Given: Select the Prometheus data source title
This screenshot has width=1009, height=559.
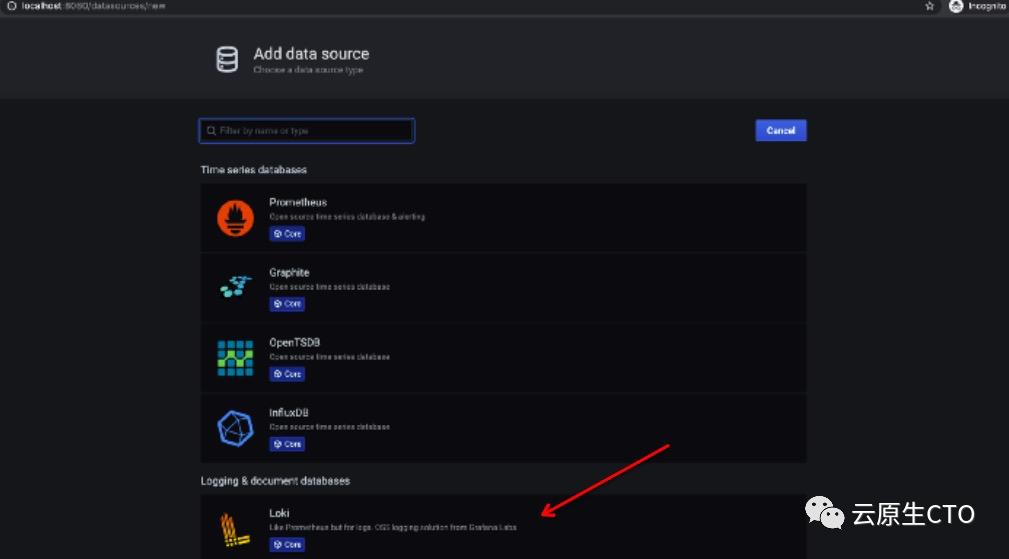Looking at the screenshot, I should (298, 202).
